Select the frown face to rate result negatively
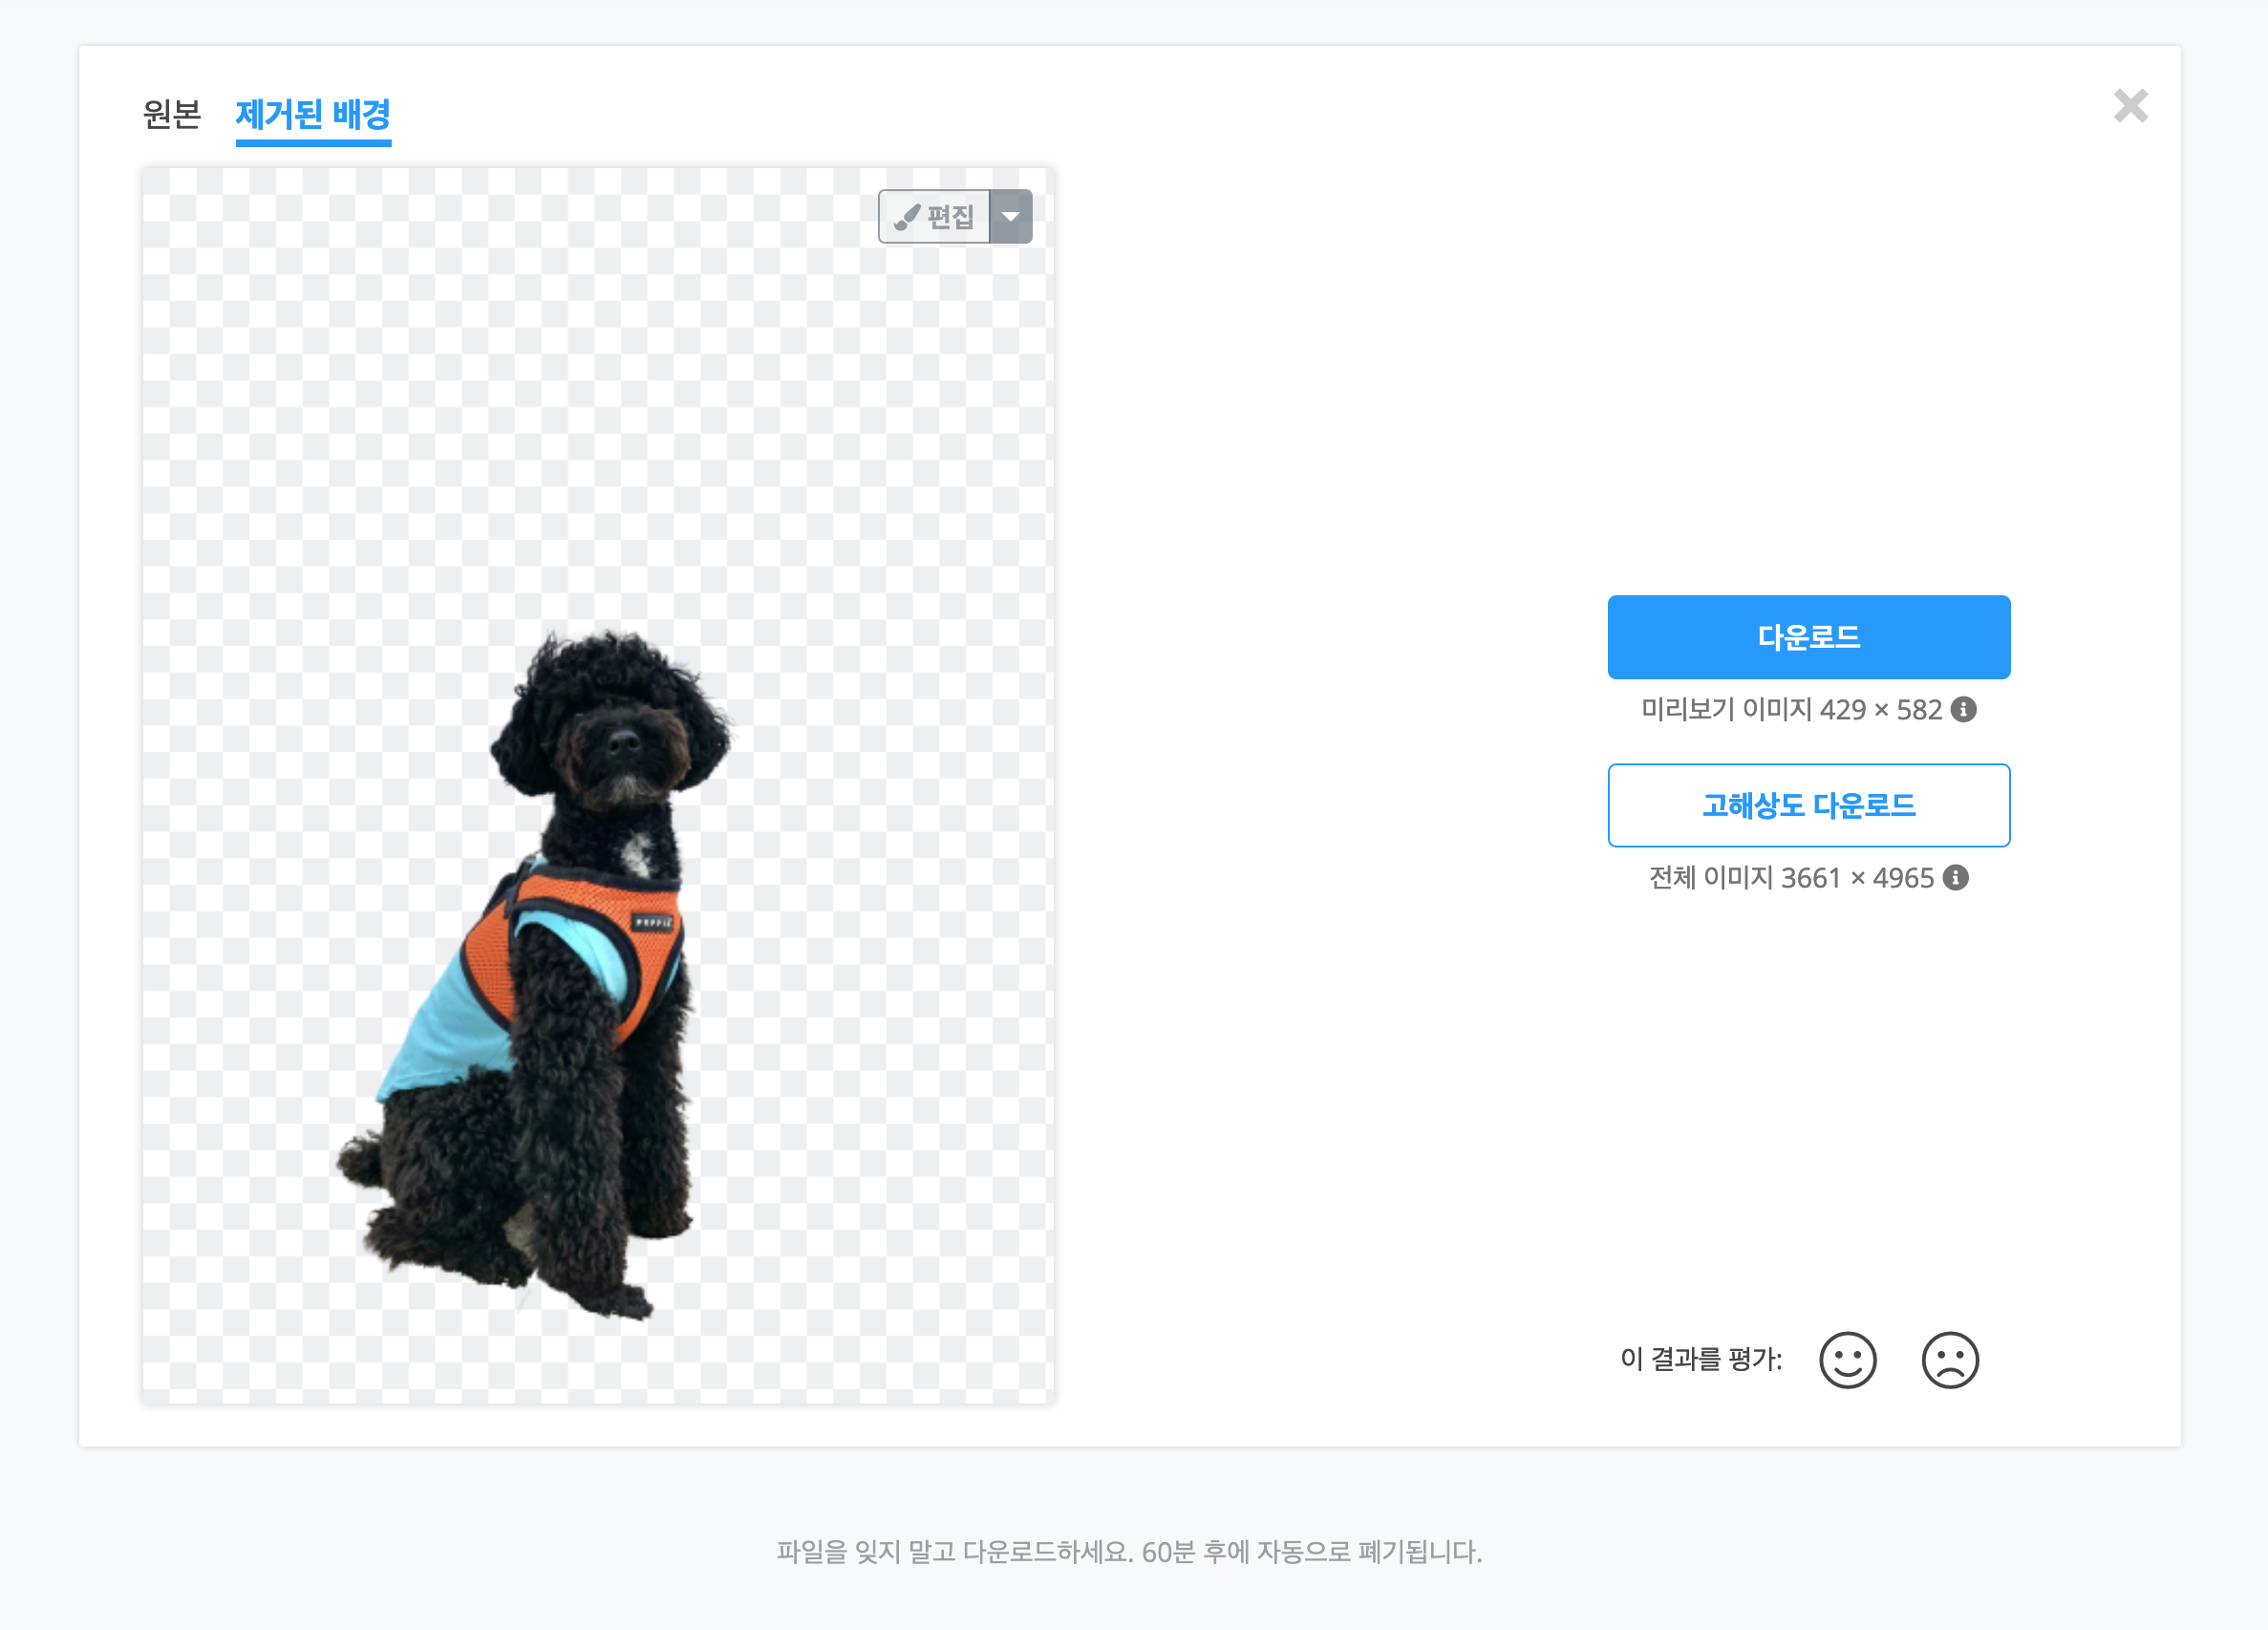2268x1630 pixels. (x=1950, y=1359)
